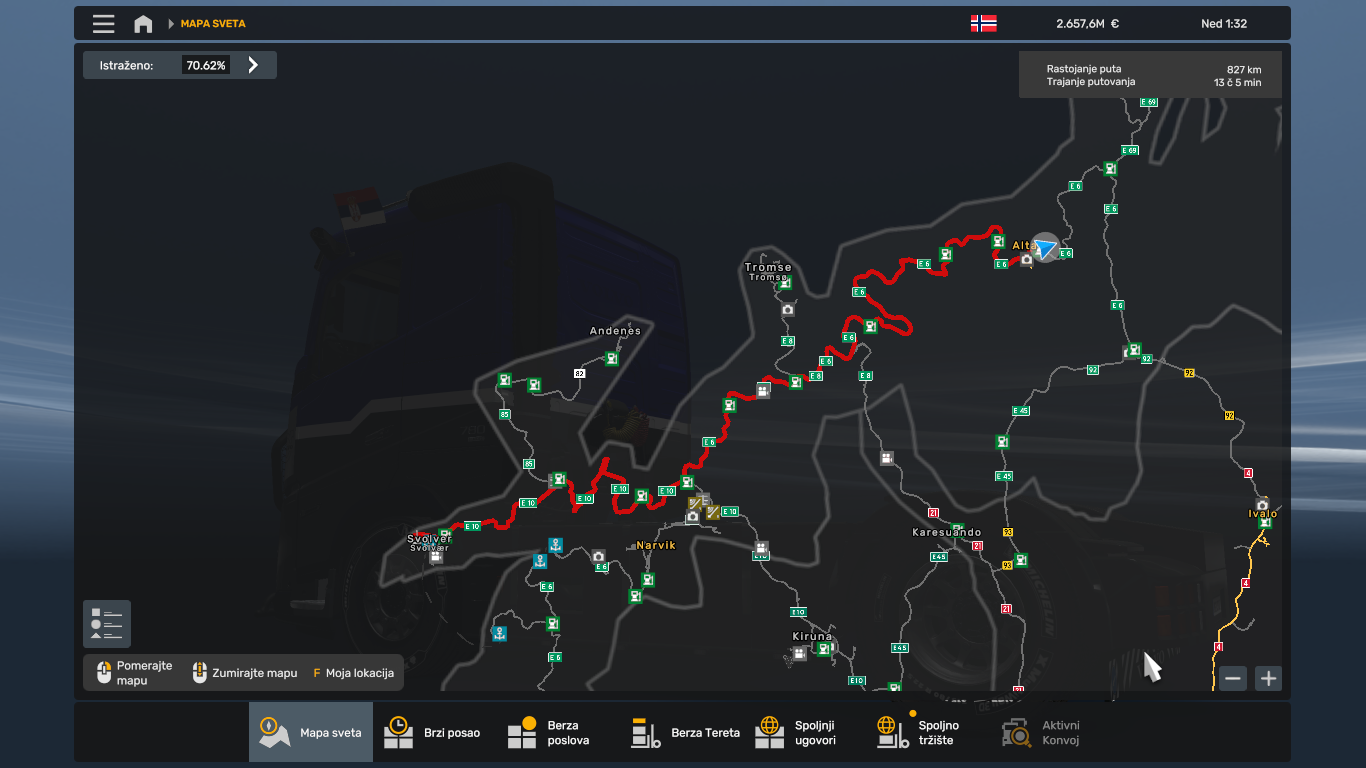Click the MAPA SVETA breadcrumb title
Viewport: 1366px width, 768px height.
(x=212, y=24)
